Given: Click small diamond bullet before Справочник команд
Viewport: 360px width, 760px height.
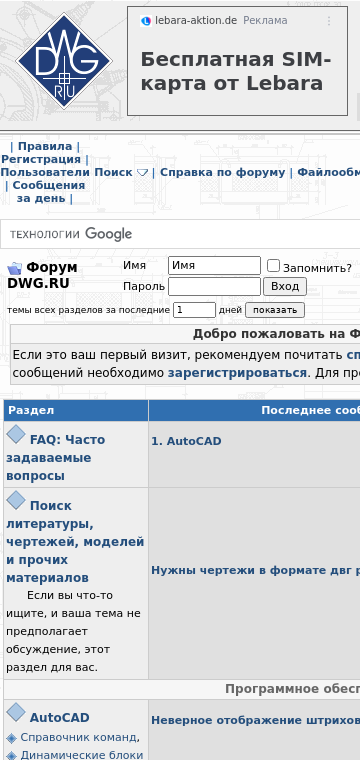Looking at the screenshot, I should pyautogui.click(x=12, y=738).
